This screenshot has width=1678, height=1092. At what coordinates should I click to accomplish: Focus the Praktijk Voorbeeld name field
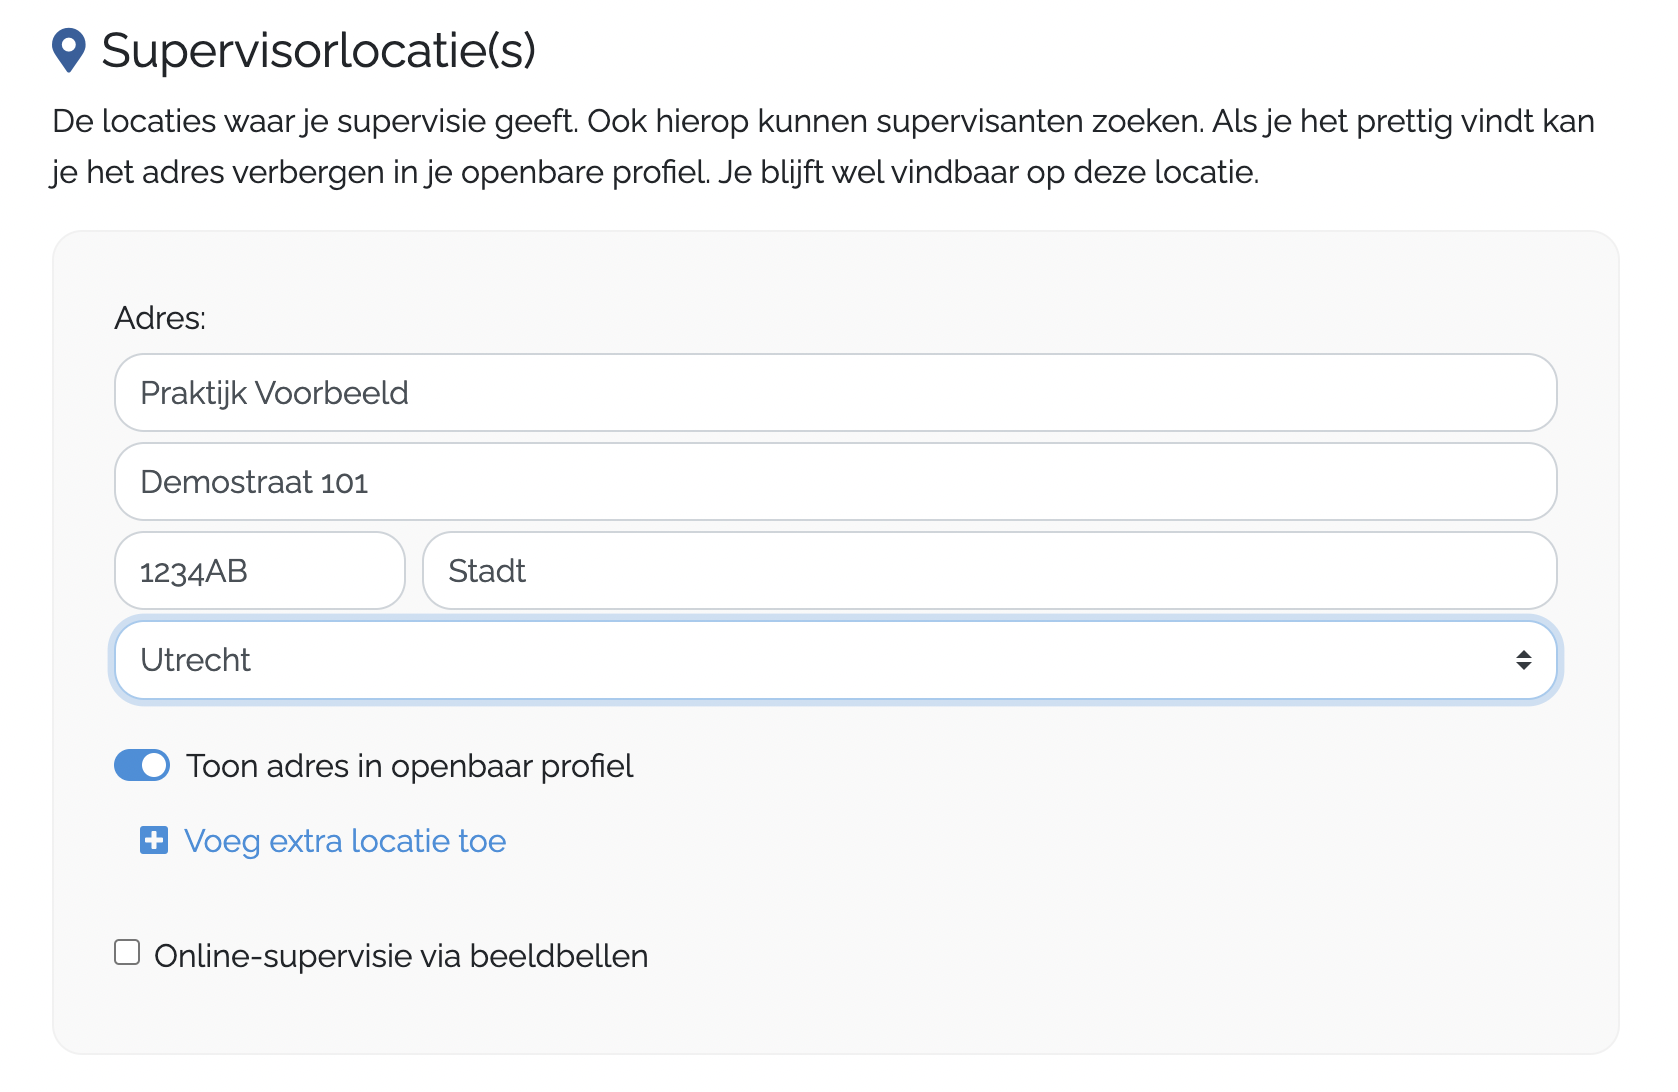point(835,393)
